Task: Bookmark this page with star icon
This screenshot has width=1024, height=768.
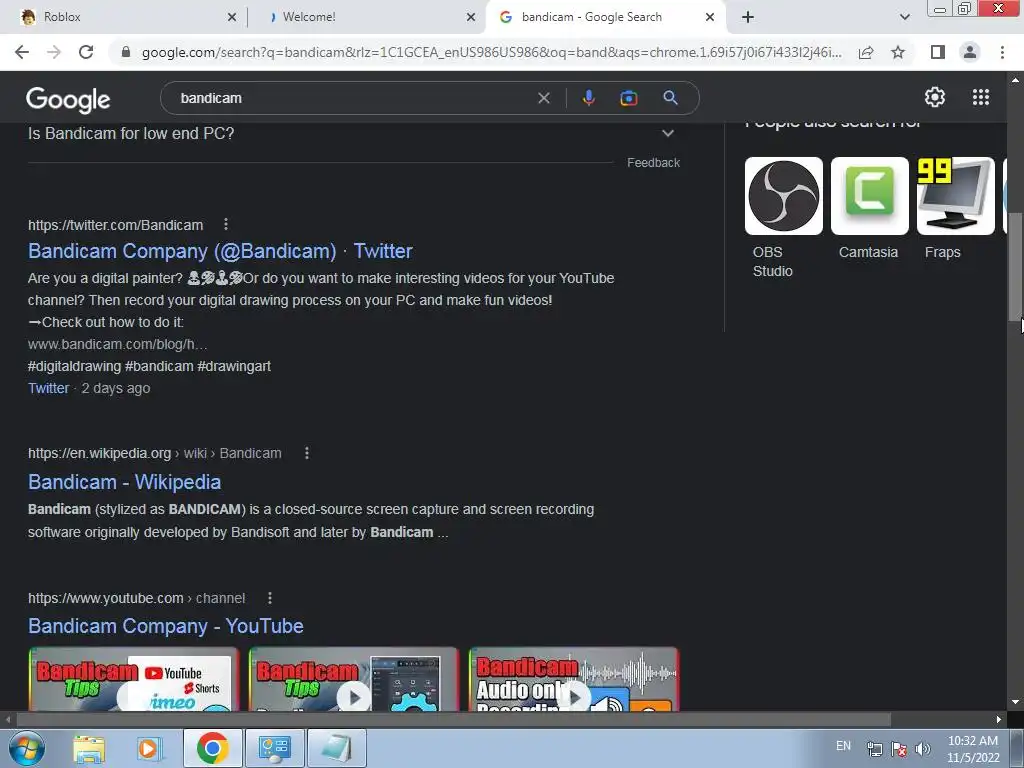Action: point(899,52)
